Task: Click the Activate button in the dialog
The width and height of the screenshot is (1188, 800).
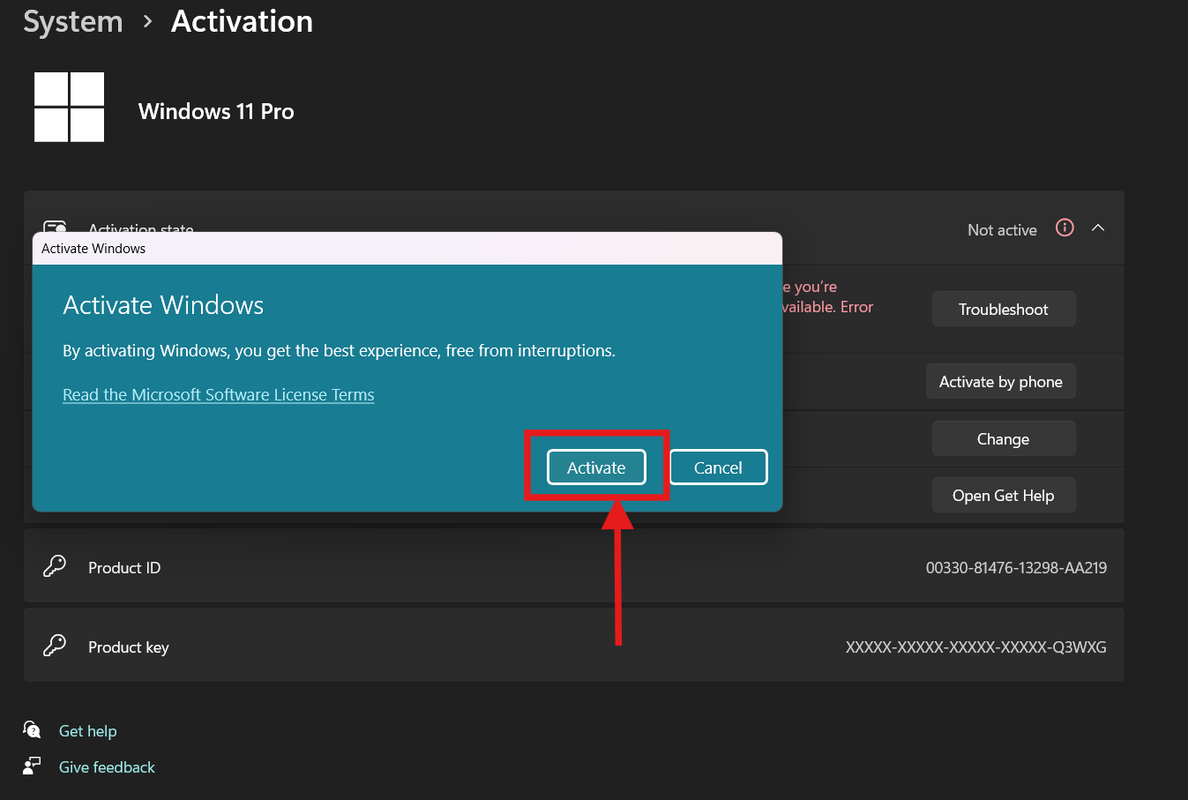Action: [595, 467]
